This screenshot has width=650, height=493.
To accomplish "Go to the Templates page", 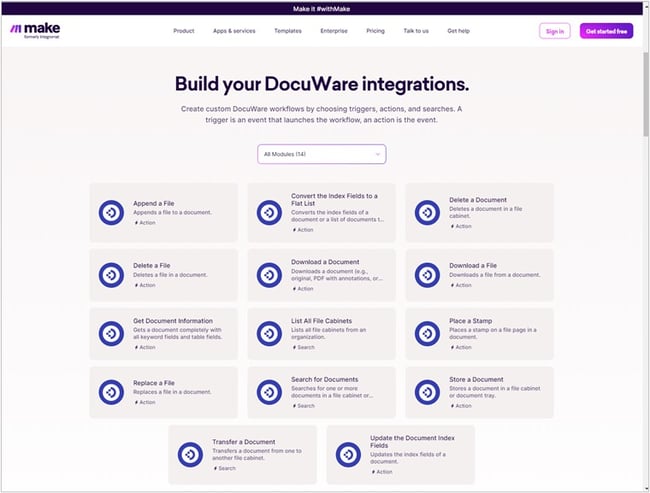I will (x=288, y=31).
